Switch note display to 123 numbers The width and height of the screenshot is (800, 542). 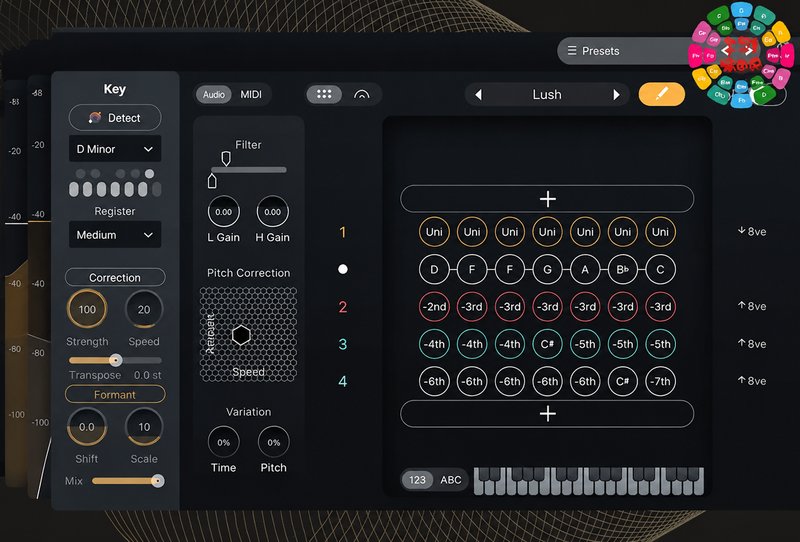[x=417, y=480]
